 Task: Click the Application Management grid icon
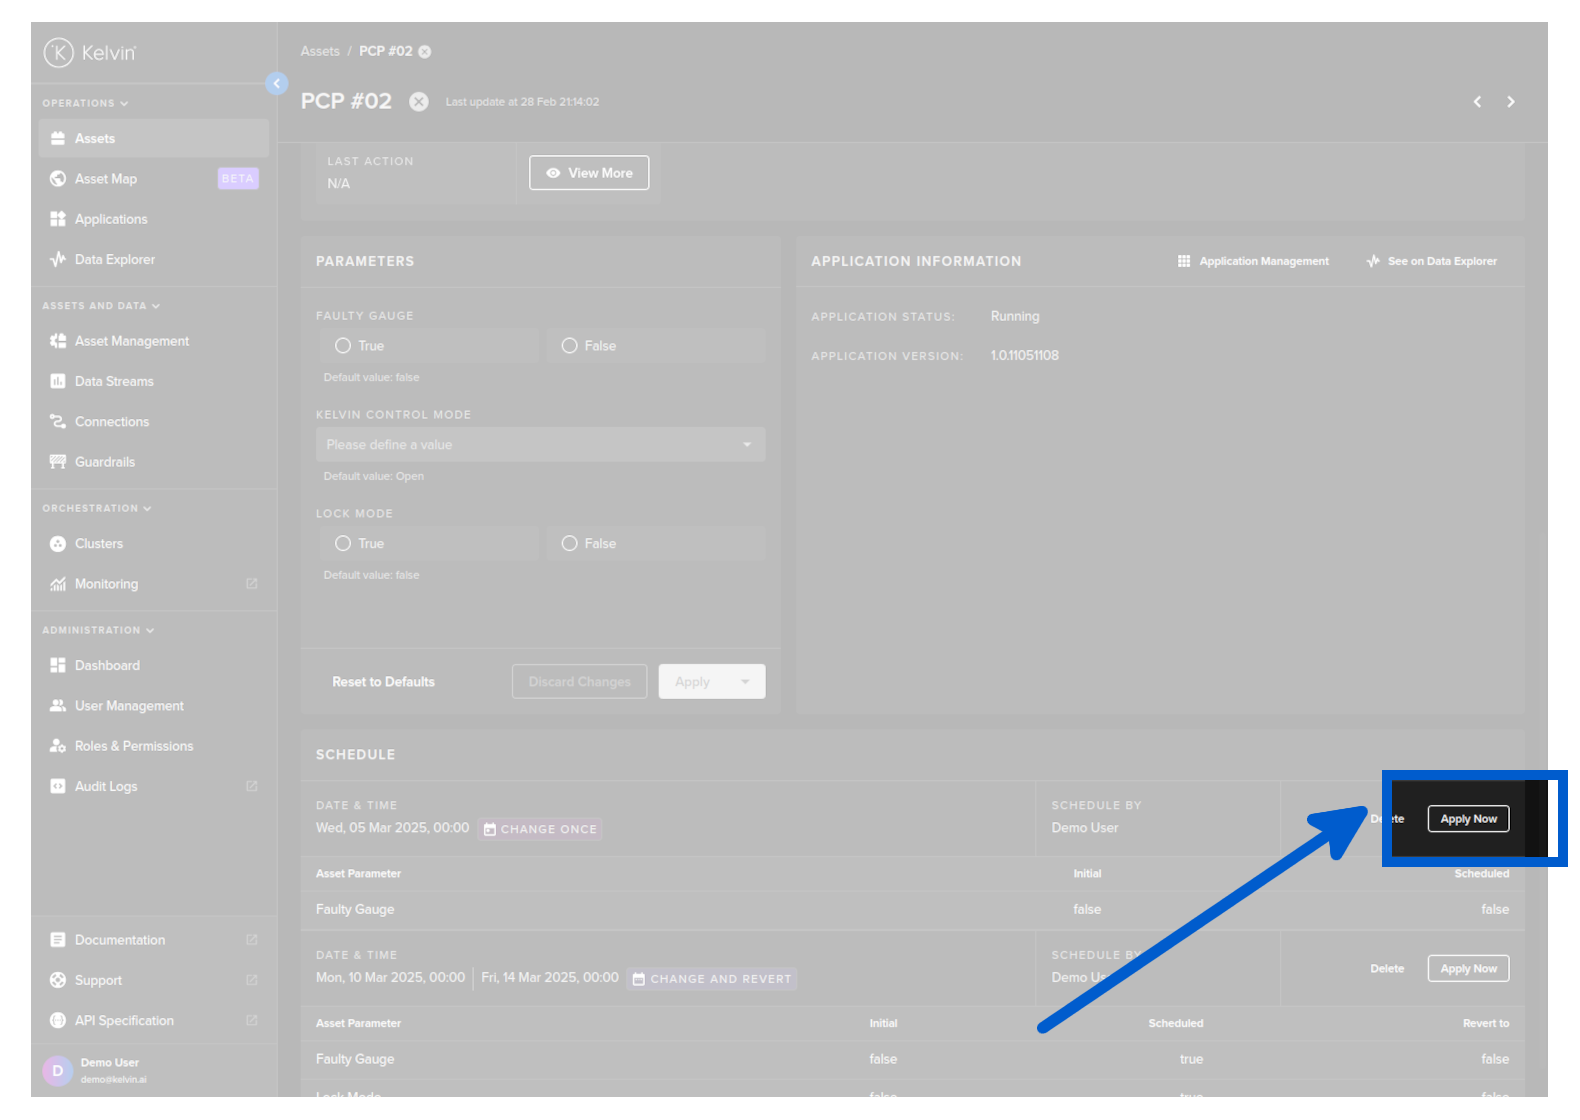coord(1184,261)
